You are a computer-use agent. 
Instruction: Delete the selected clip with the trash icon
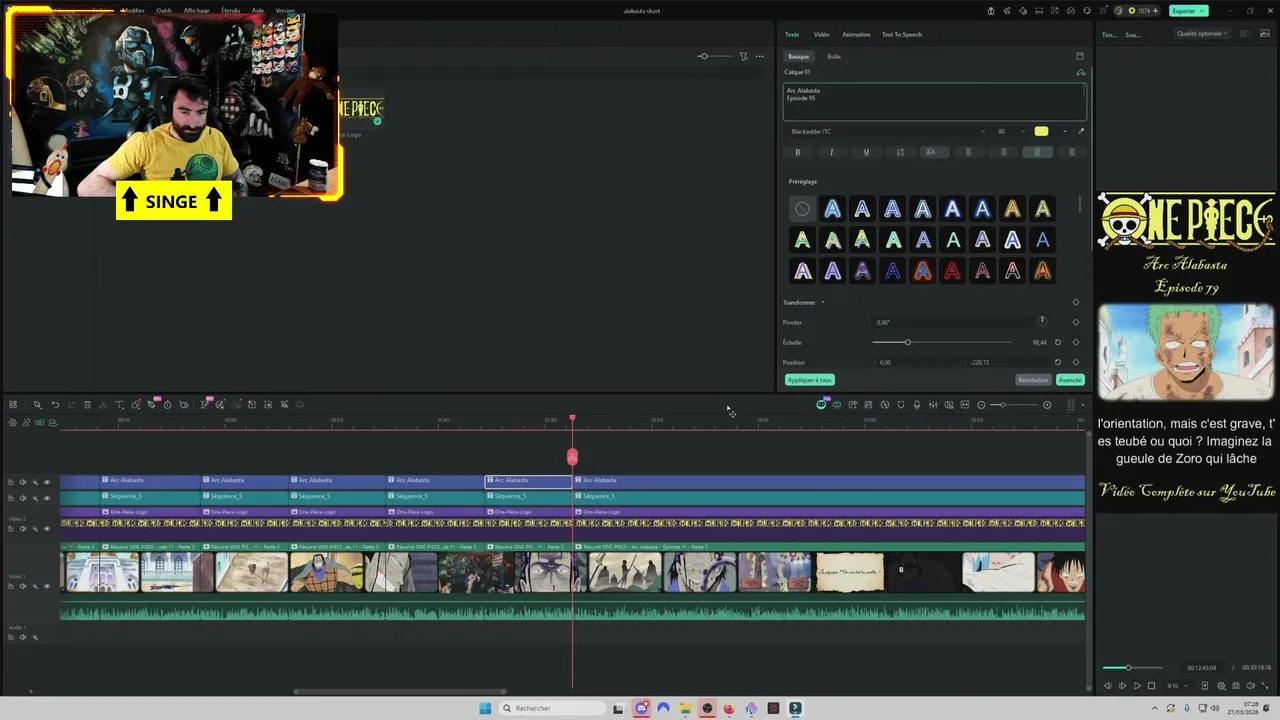87,405
